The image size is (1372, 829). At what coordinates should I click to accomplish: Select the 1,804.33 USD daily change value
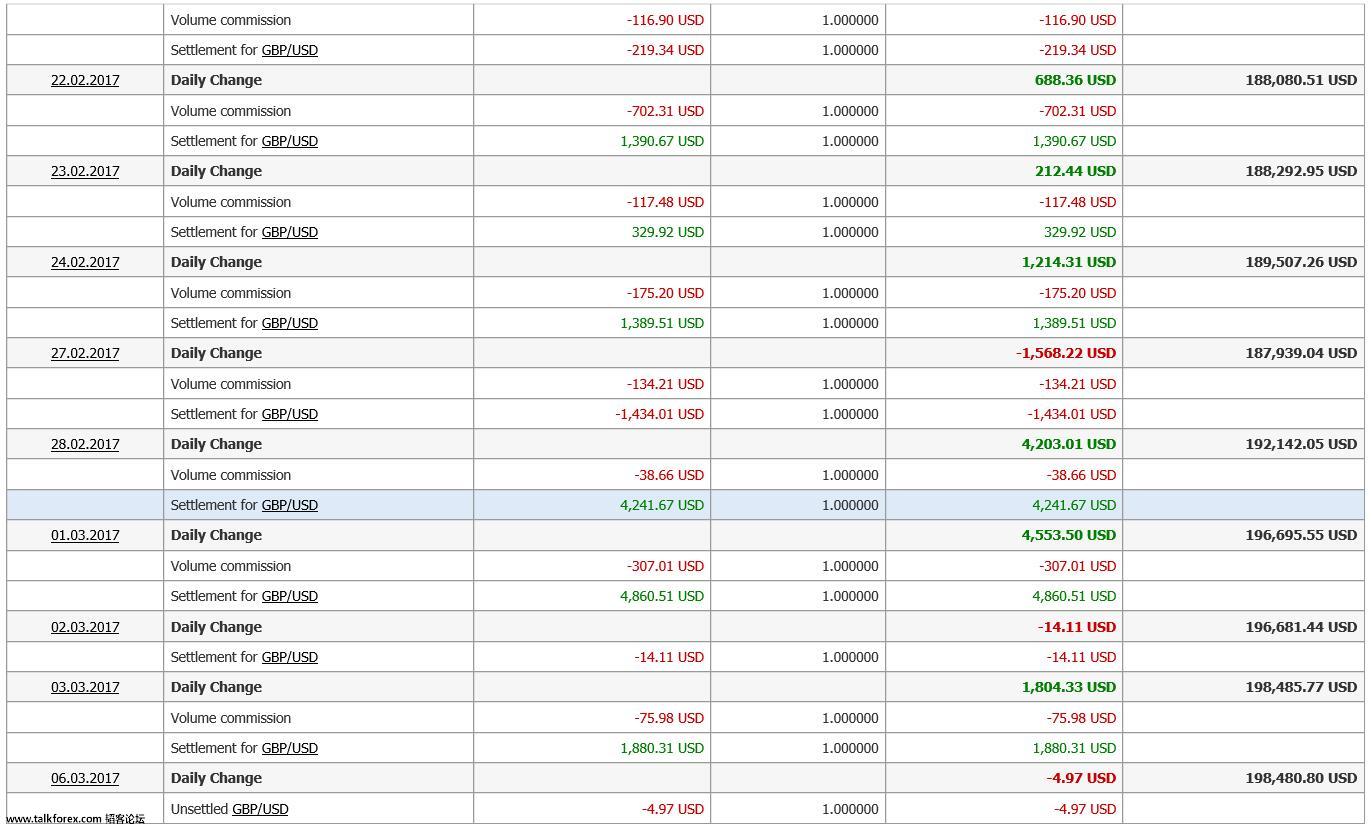(x=1069, y=687)
